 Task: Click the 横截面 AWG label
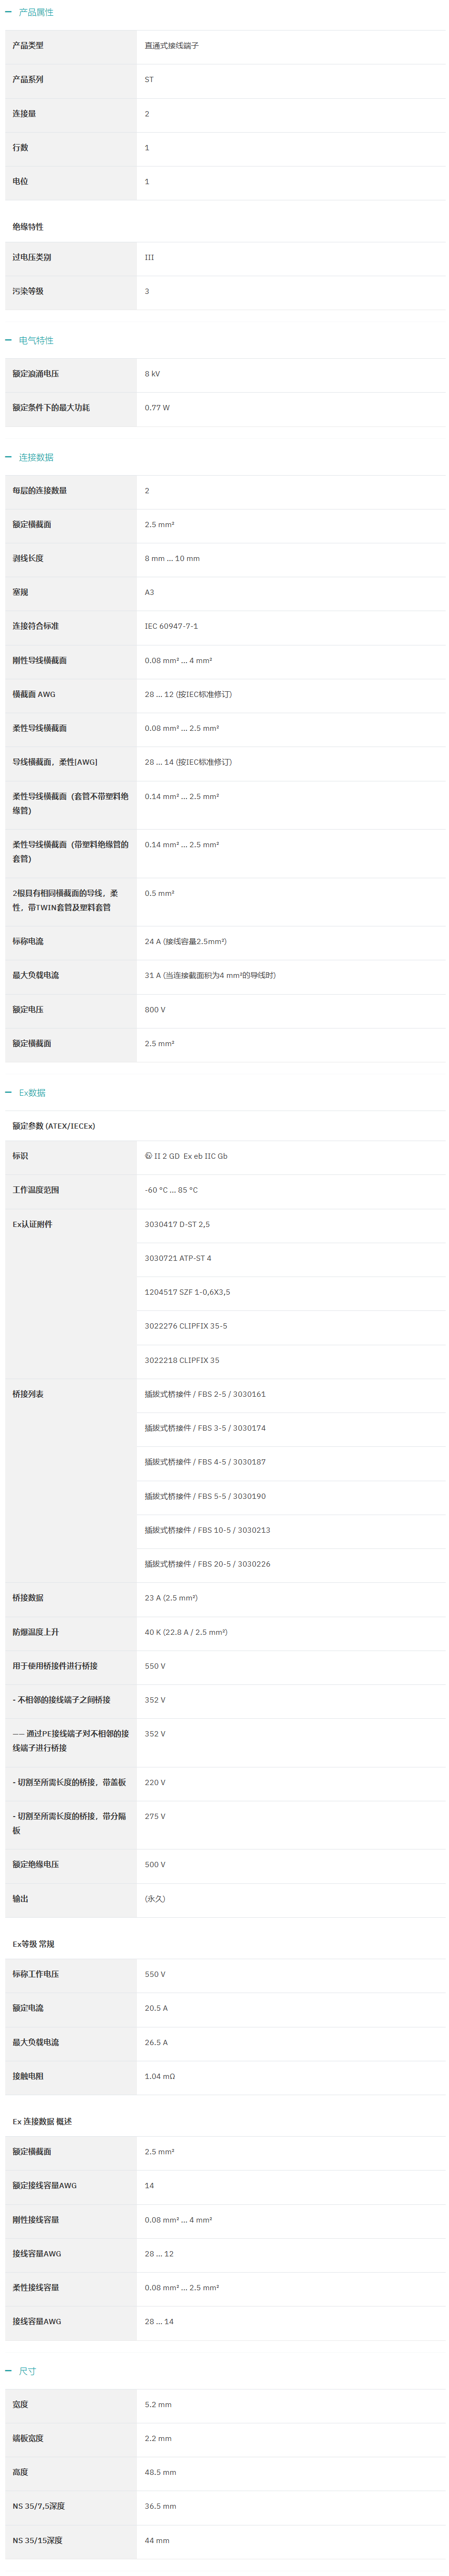click(x=34, y=695)
